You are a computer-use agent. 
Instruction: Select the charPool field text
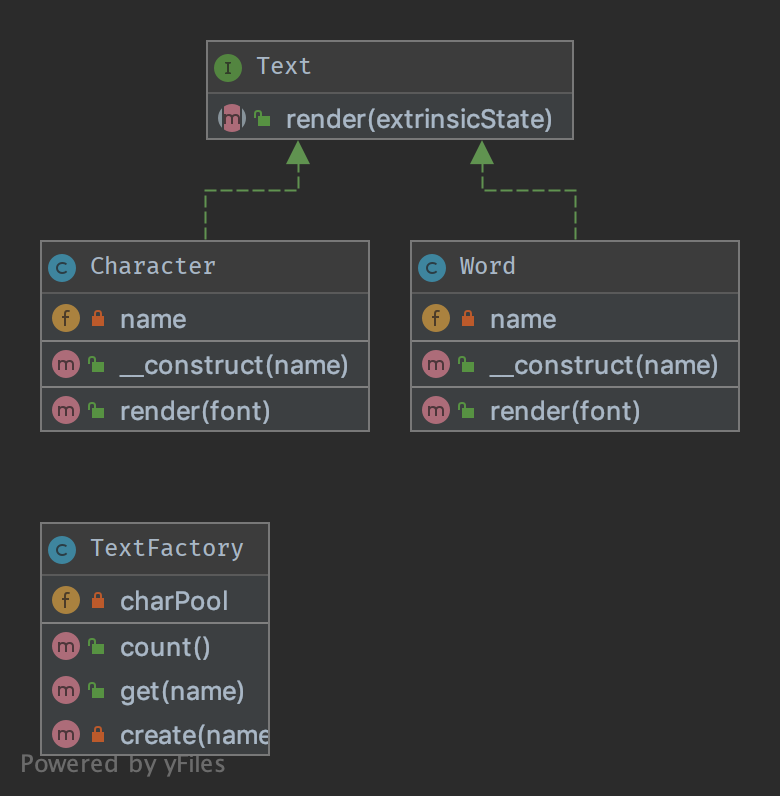174,602
